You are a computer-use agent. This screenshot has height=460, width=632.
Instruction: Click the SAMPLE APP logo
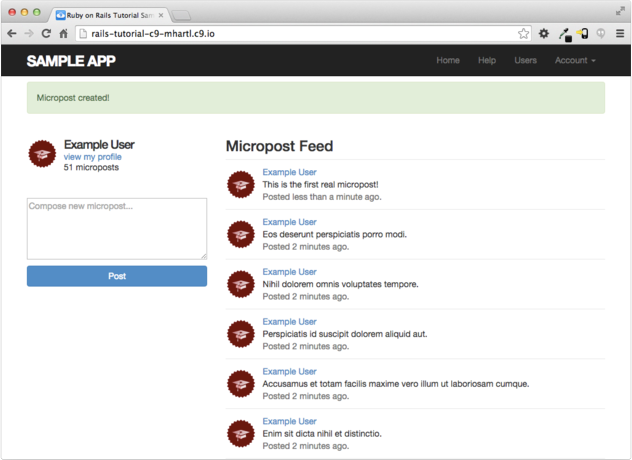(71, 61)
